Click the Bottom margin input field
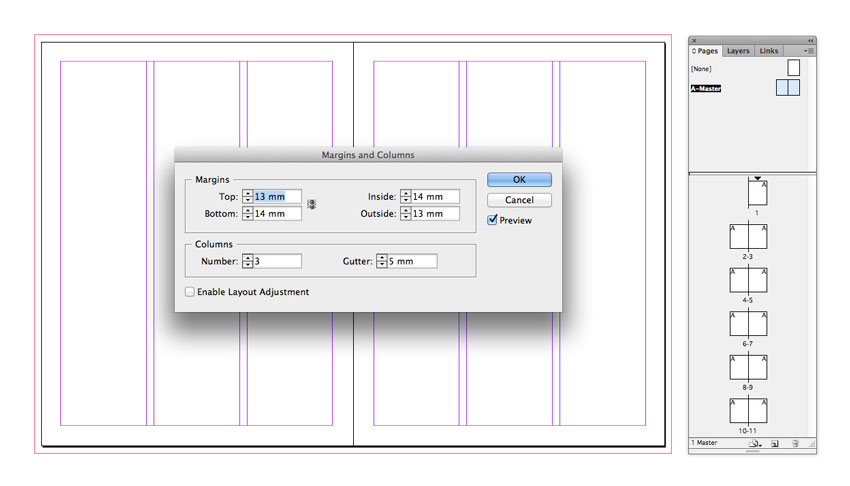 [277, 214]
